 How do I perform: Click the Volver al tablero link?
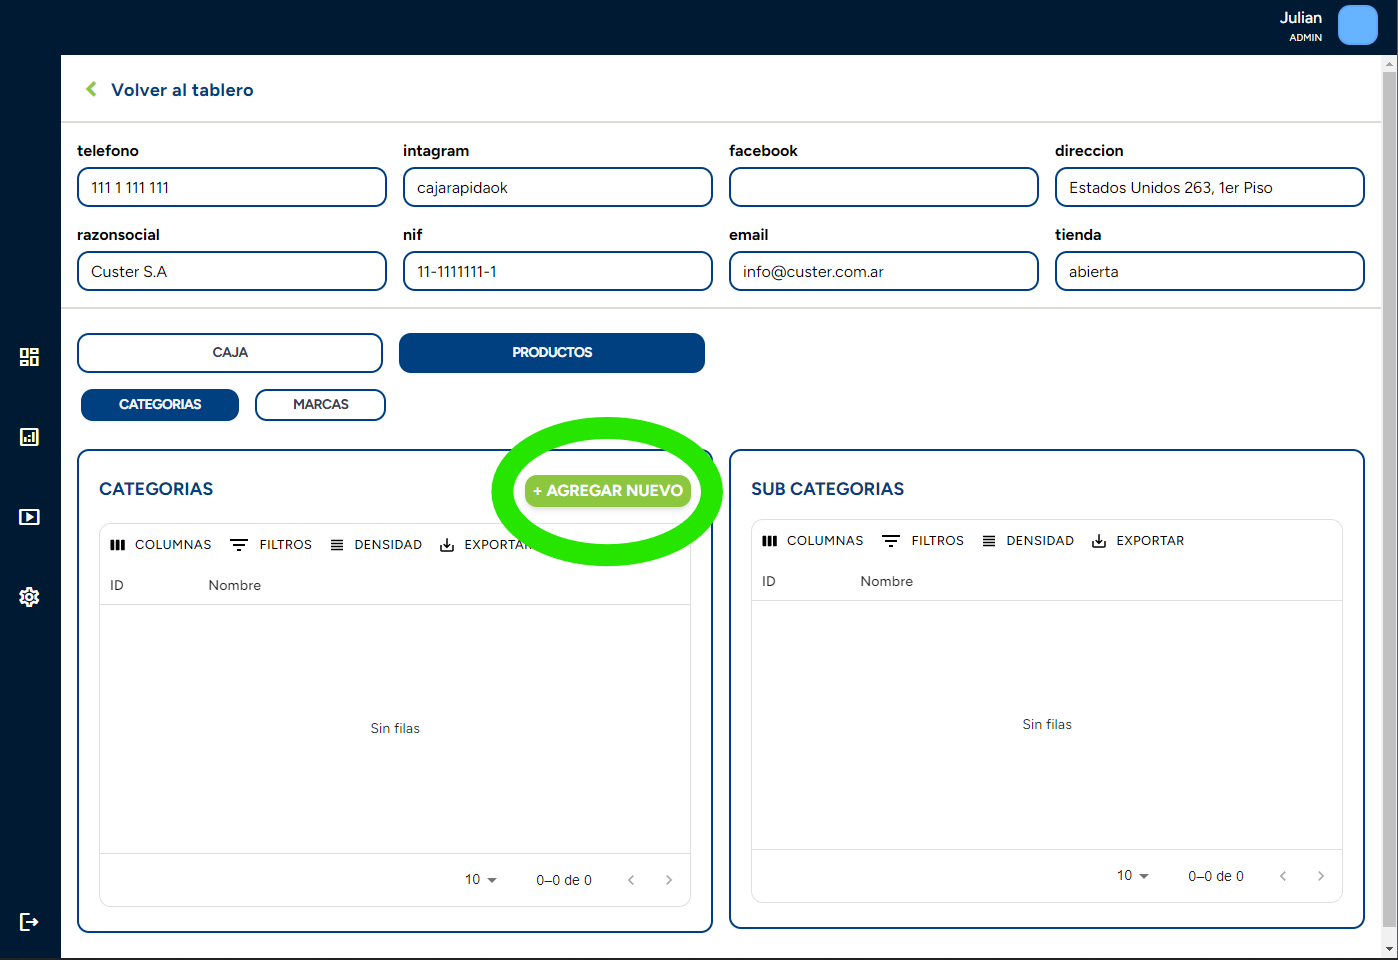coord(182,89)
